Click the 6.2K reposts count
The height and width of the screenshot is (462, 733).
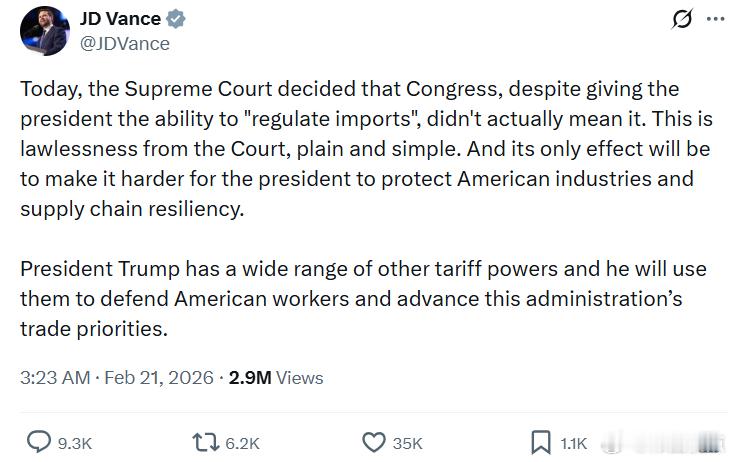pyautogui.click(x=243, y=443)
